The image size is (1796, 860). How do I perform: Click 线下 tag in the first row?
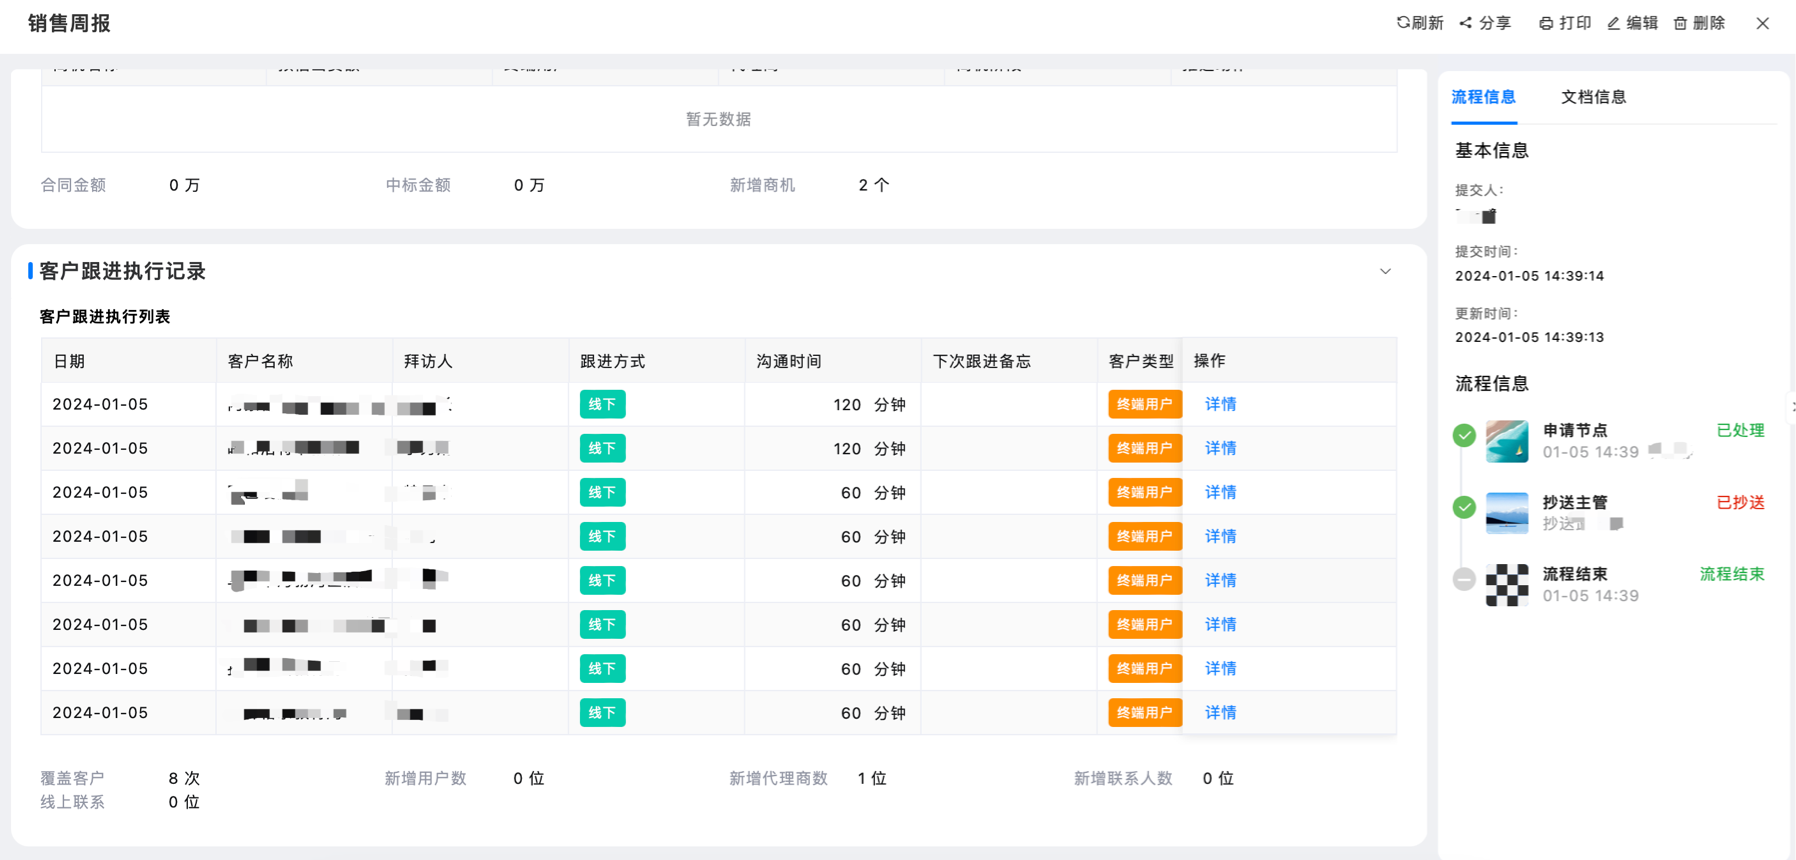click(602, 404)
